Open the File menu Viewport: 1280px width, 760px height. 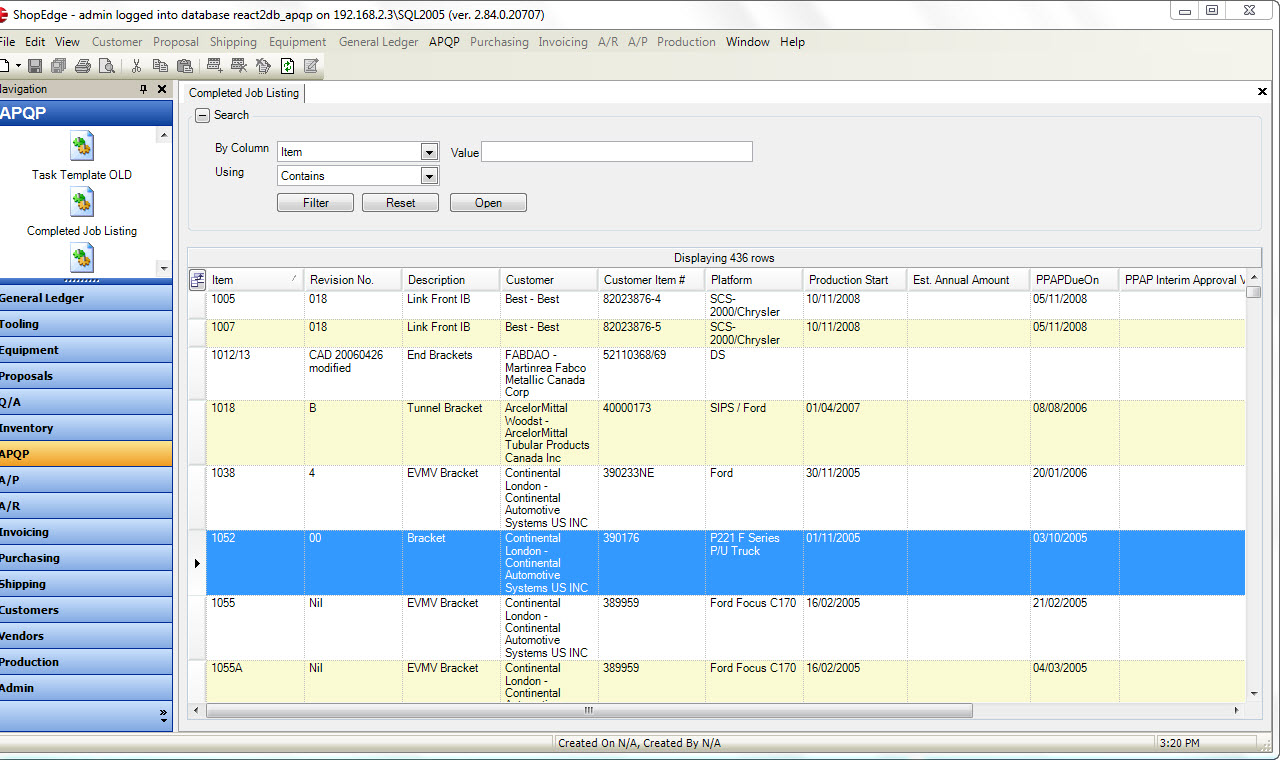tap(8, 42)
